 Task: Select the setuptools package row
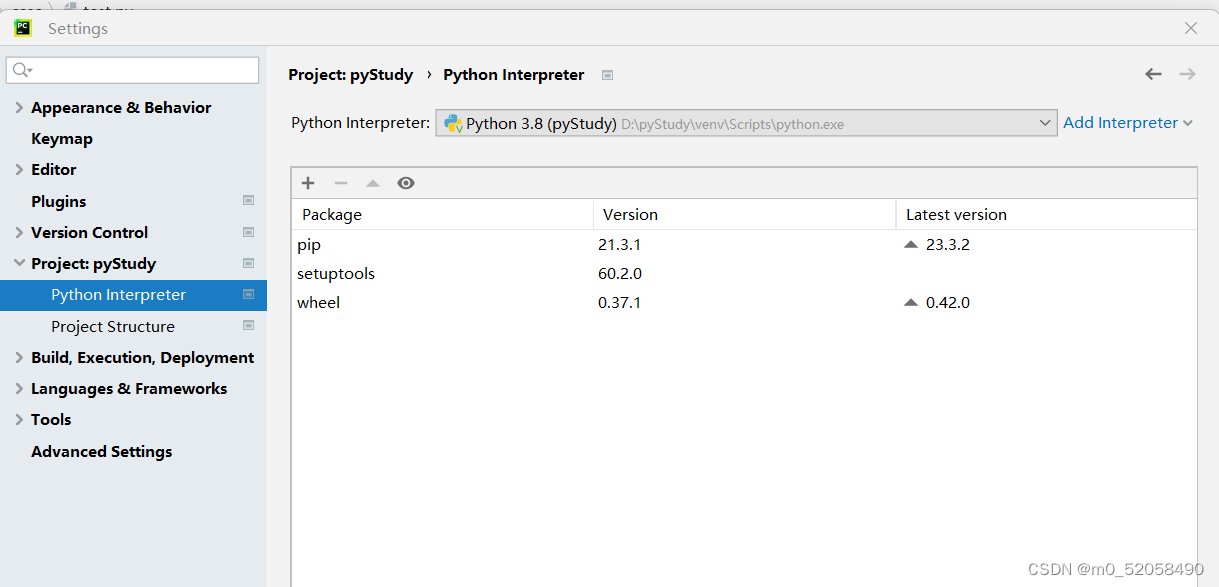744,273
